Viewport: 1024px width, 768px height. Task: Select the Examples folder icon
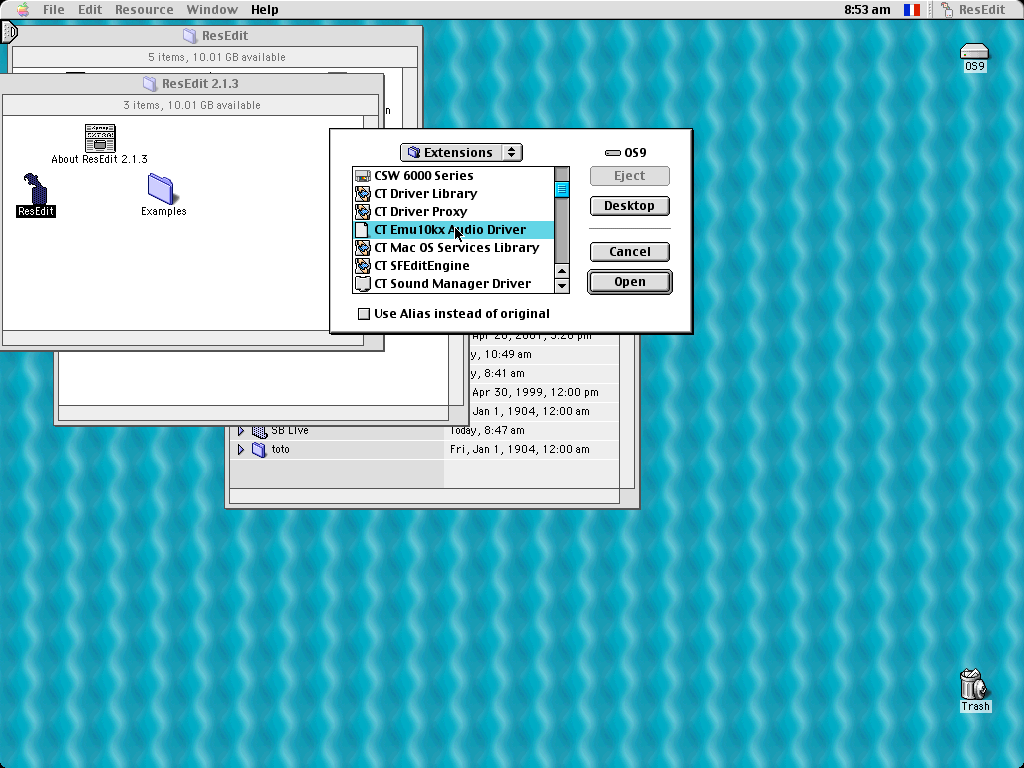coord(161,189)
